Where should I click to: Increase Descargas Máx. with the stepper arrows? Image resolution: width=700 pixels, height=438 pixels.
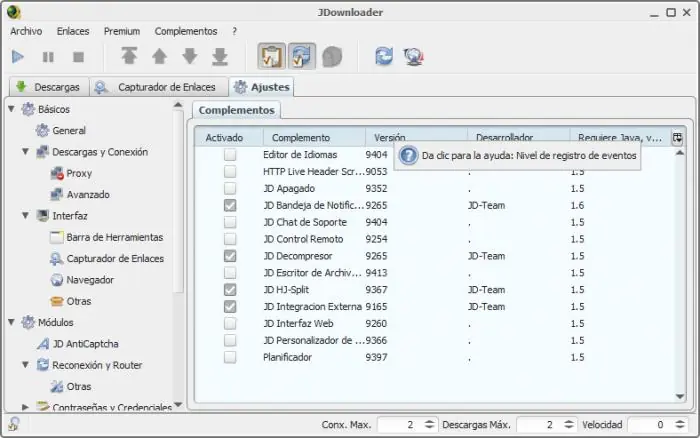click(x=569, y=421)
